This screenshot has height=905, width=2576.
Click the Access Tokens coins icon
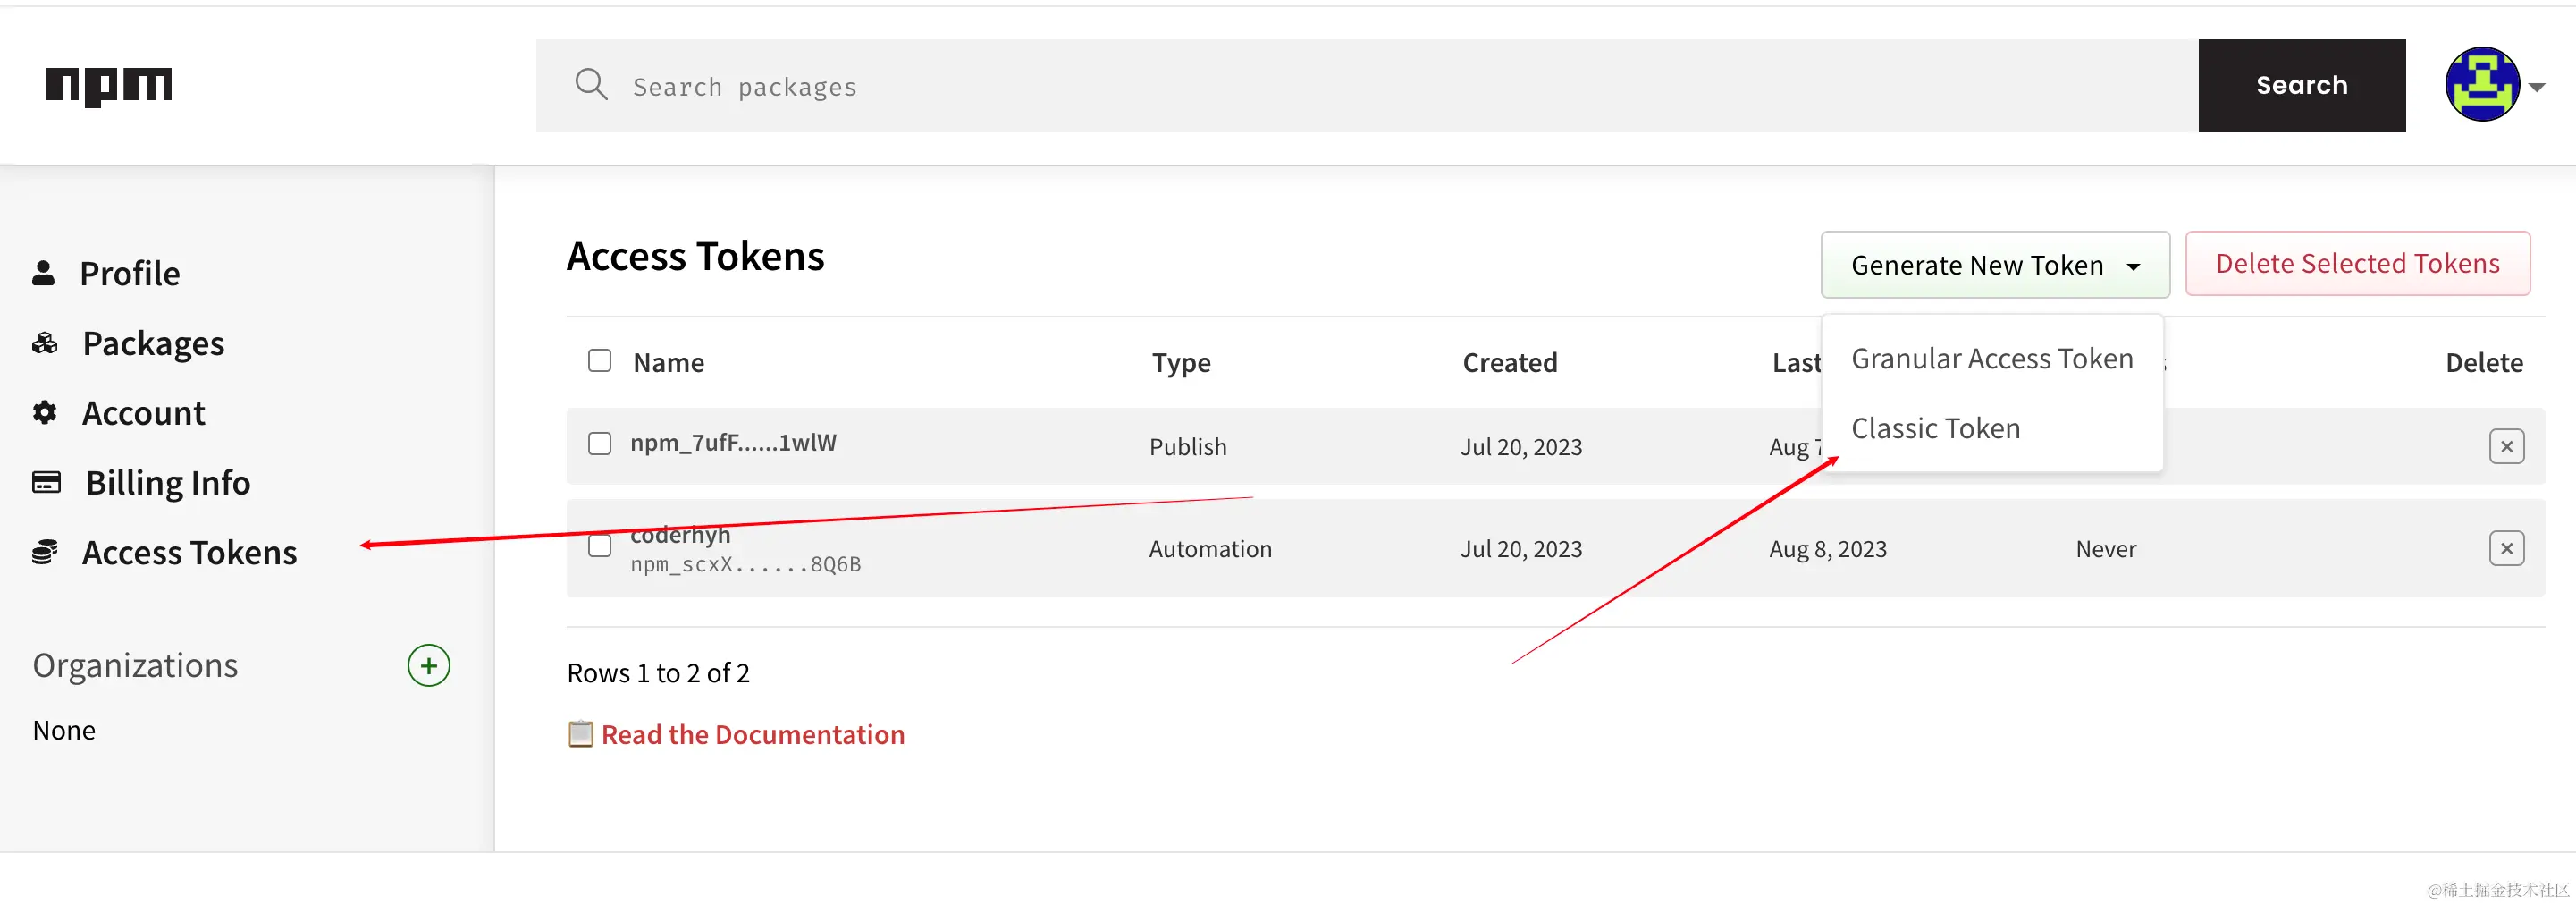tap(45, 552)
